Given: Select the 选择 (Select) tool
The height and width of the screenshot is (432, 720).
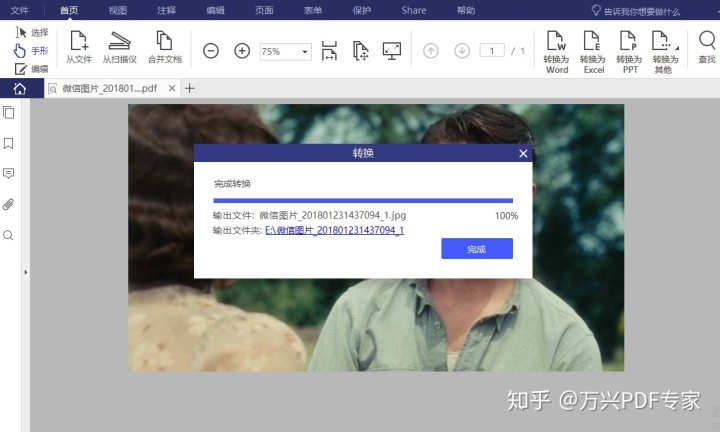Looking at the screenshot, I should 31,32.
